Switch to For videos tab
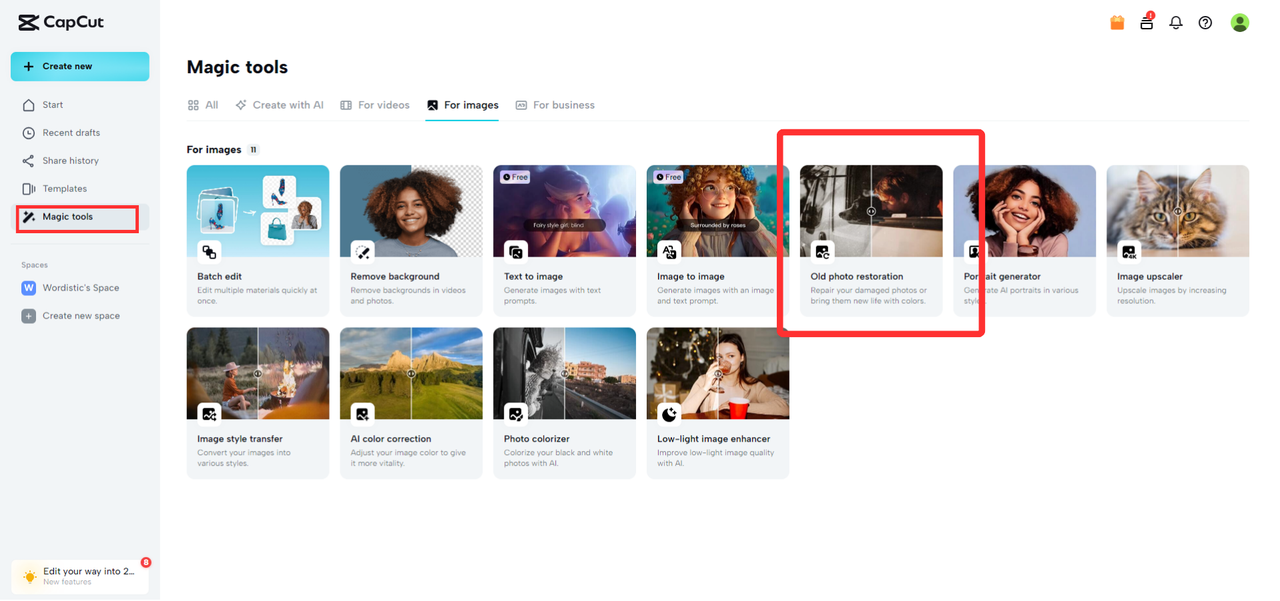Screen dimensions: 1280x601 click(375, 105)
